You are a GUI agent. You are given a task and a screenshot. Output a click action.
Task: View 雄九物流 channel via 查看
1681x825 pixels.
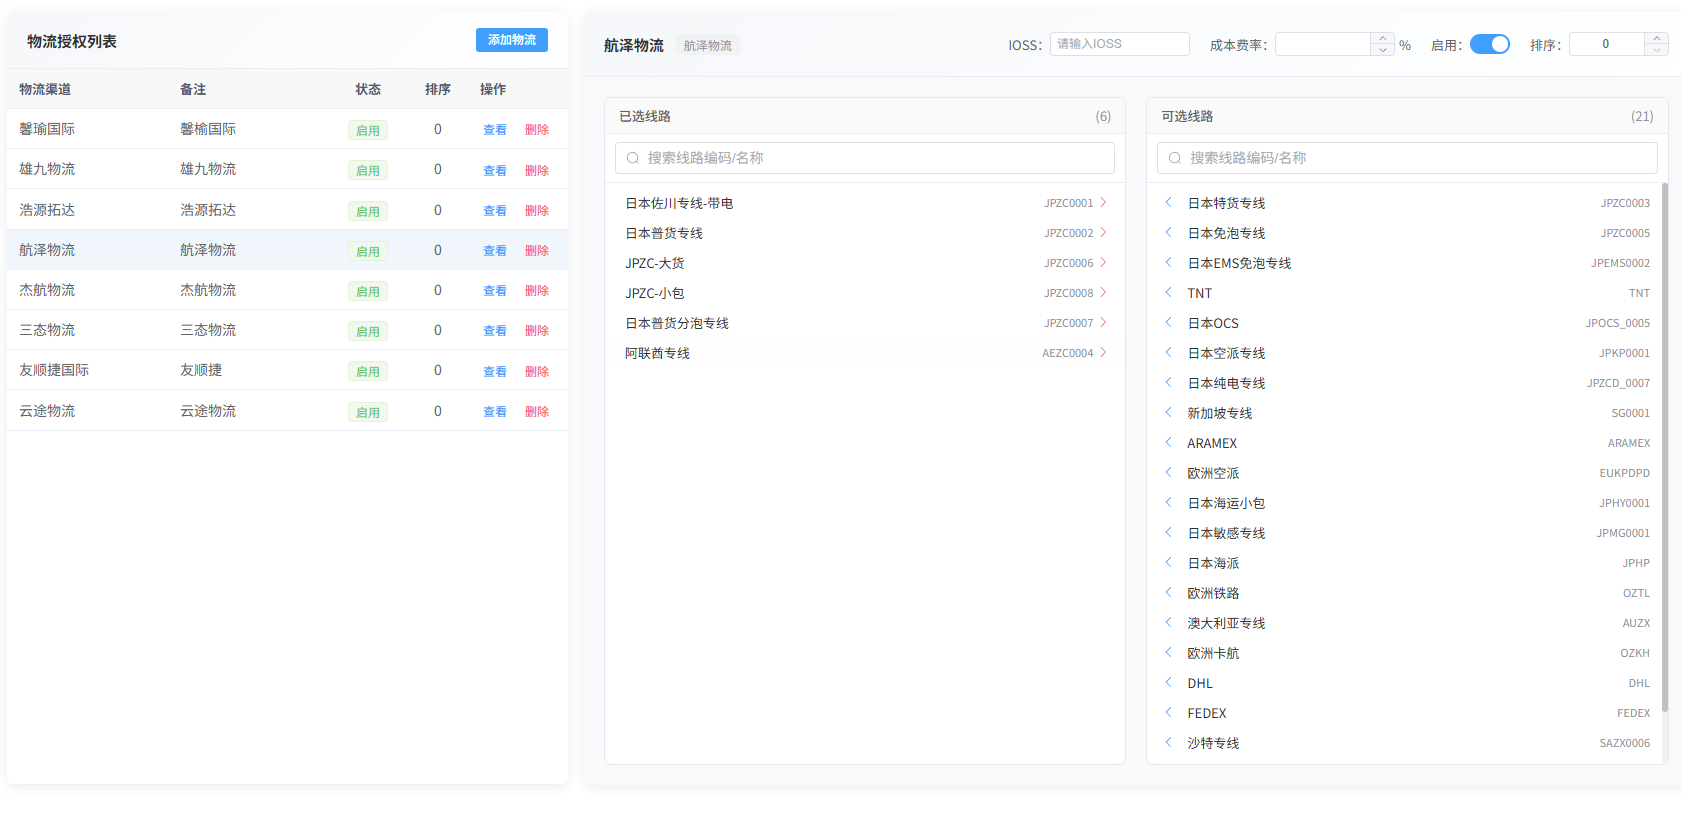(x=495, y=170)
